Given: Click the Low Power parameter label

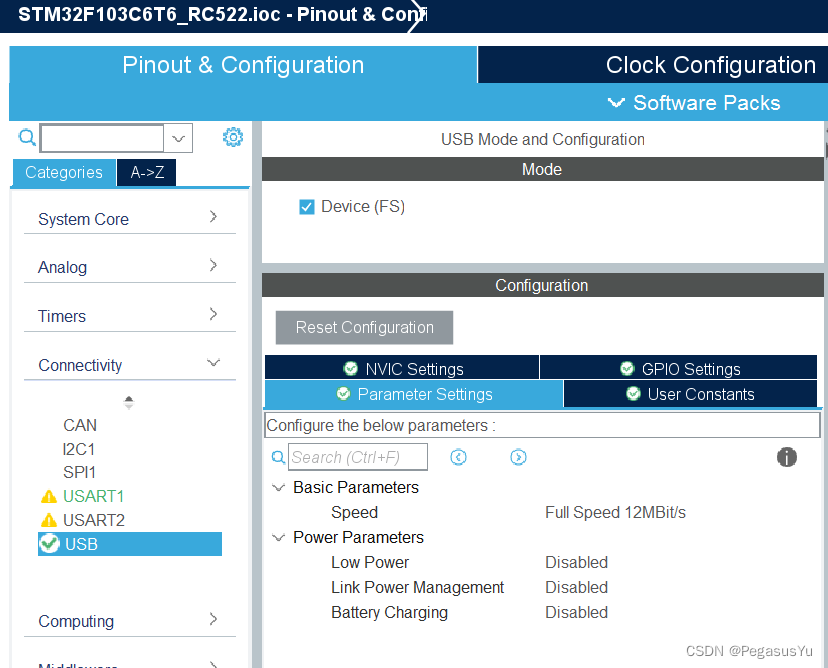Looking at the screenshot, I should pyautogui.click(x=370, y=562).
